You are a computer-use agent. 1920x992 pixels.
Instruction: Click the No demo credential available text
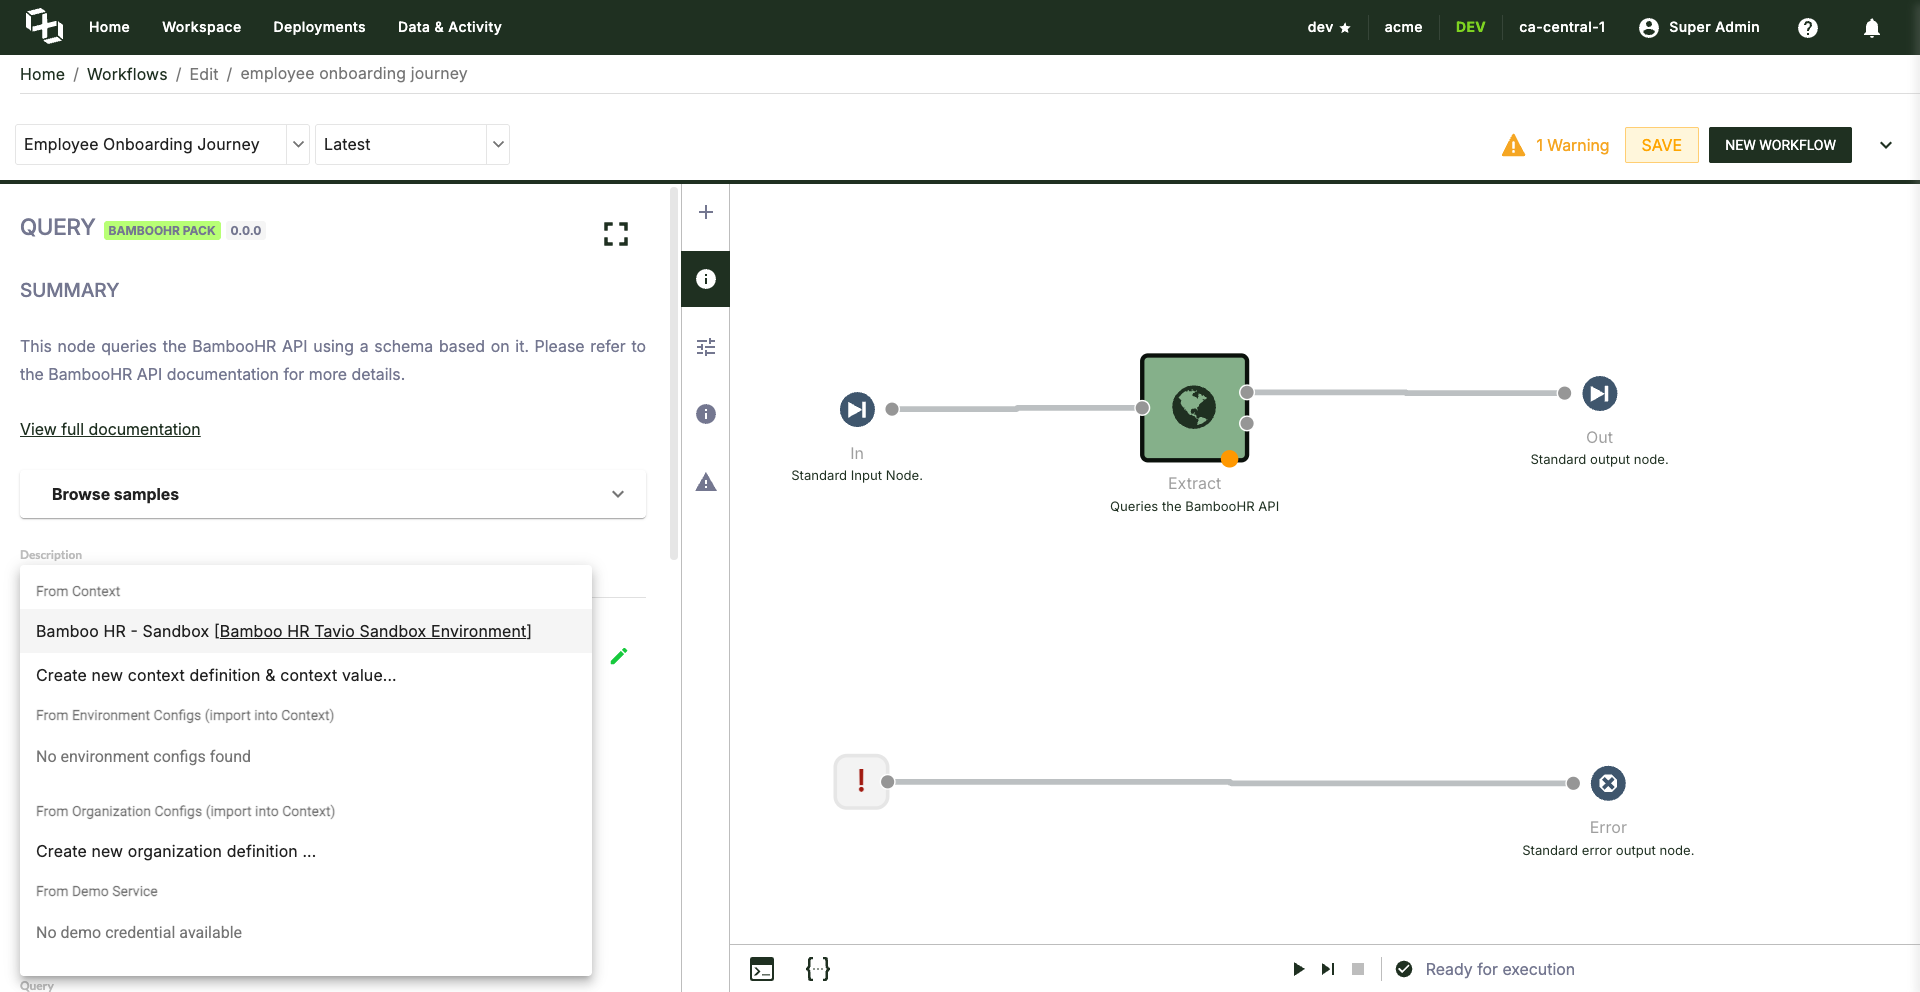tap(139, 933)
